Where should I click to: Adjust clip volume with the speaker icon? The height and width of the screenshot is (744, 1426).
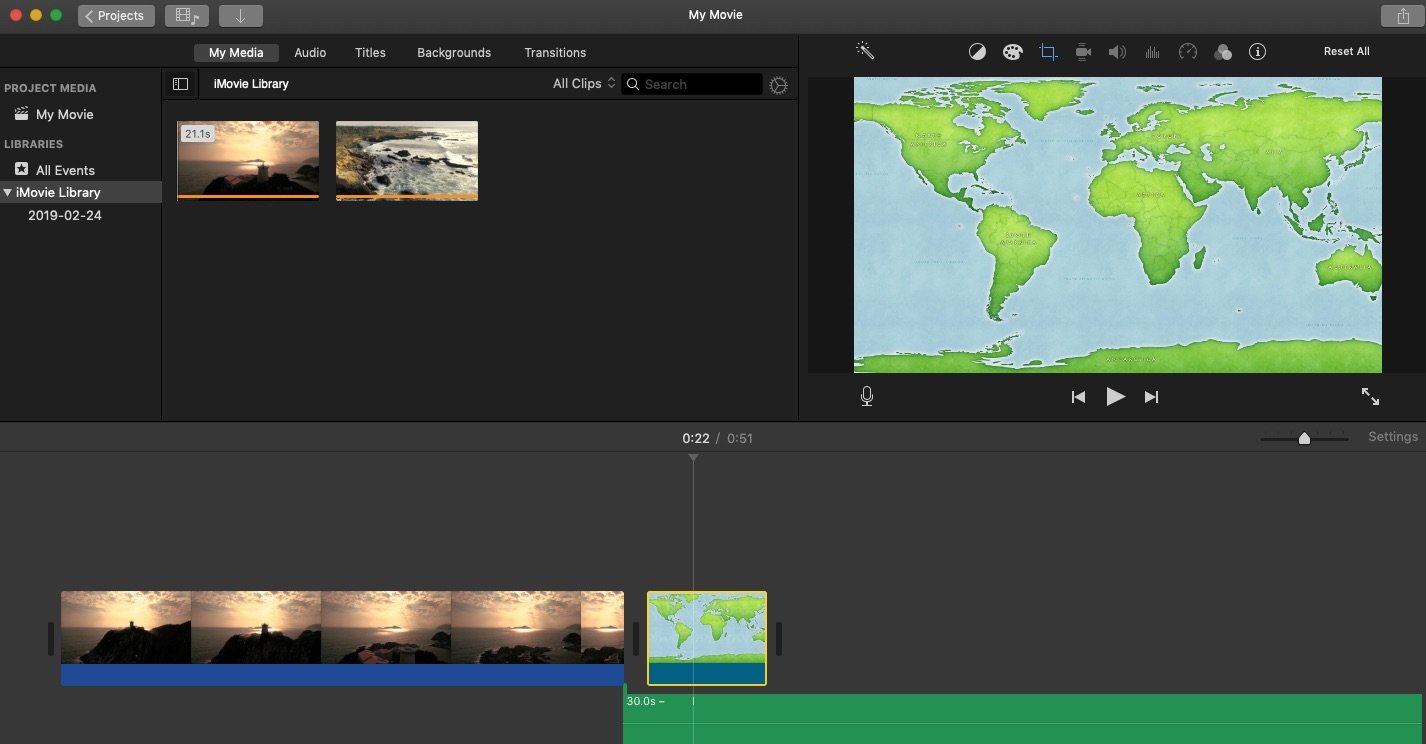pyautogui.click(x=1117, y=51)
